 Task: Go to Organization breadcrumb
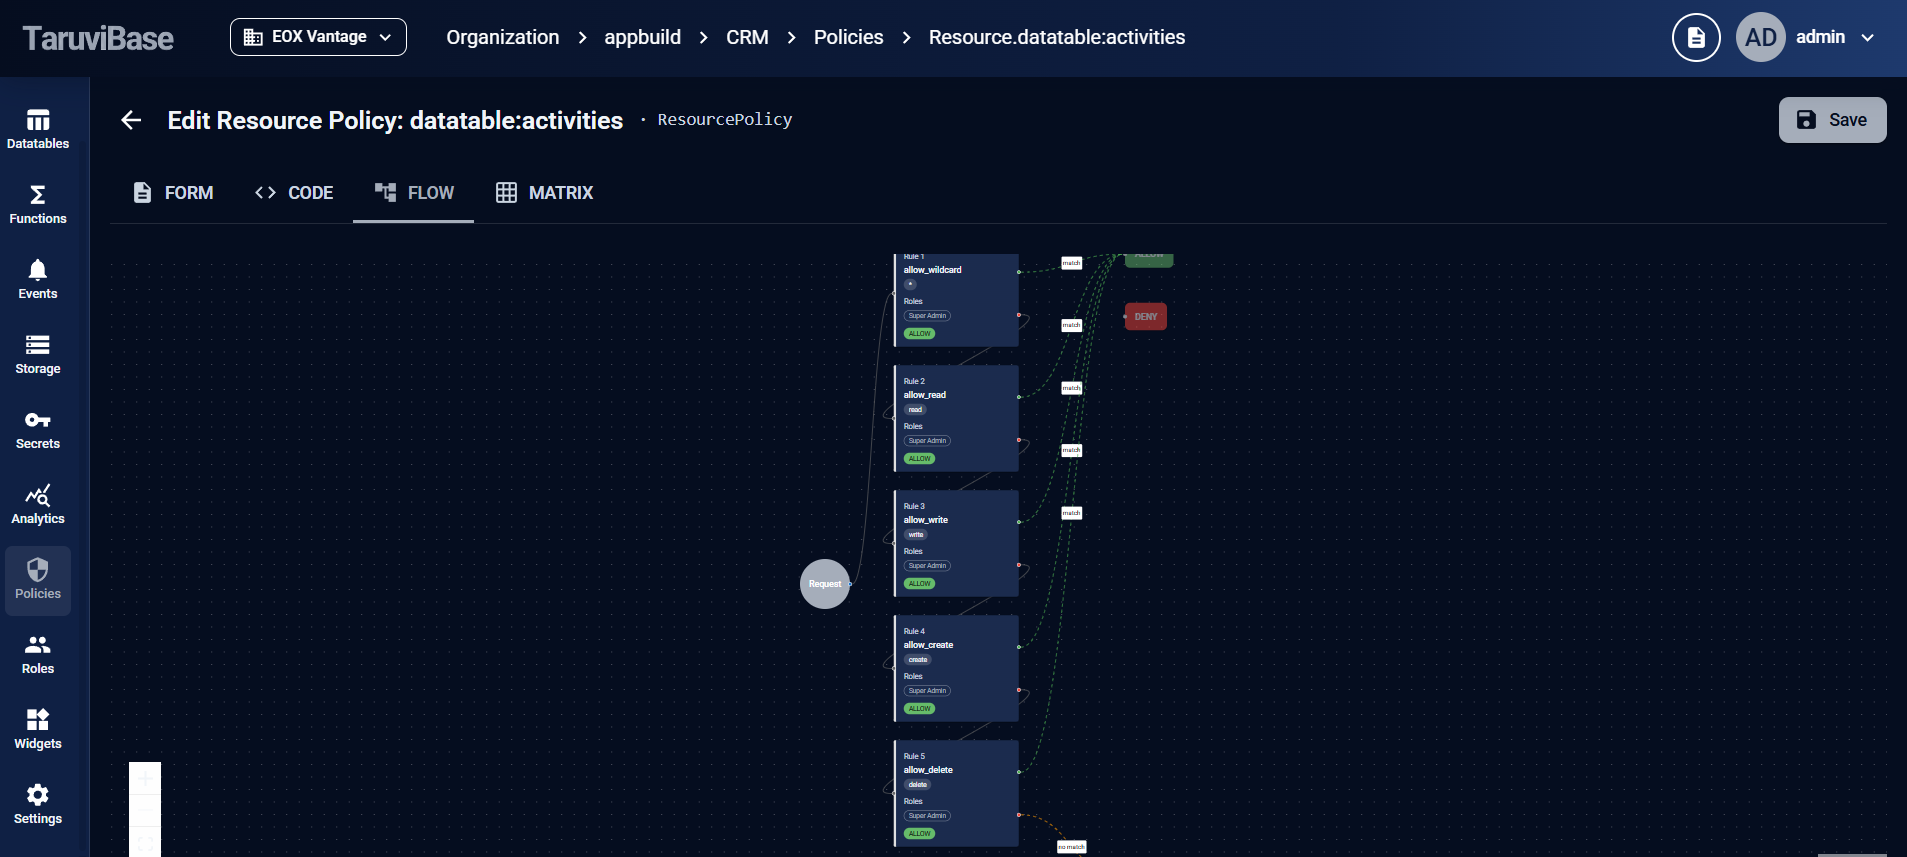point(502,37)
